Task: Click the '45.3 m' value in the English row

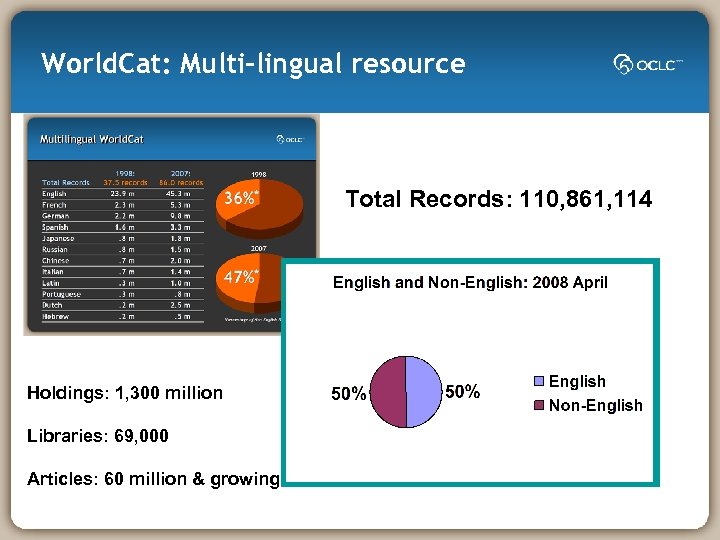Action: click(x=178, y=193)
